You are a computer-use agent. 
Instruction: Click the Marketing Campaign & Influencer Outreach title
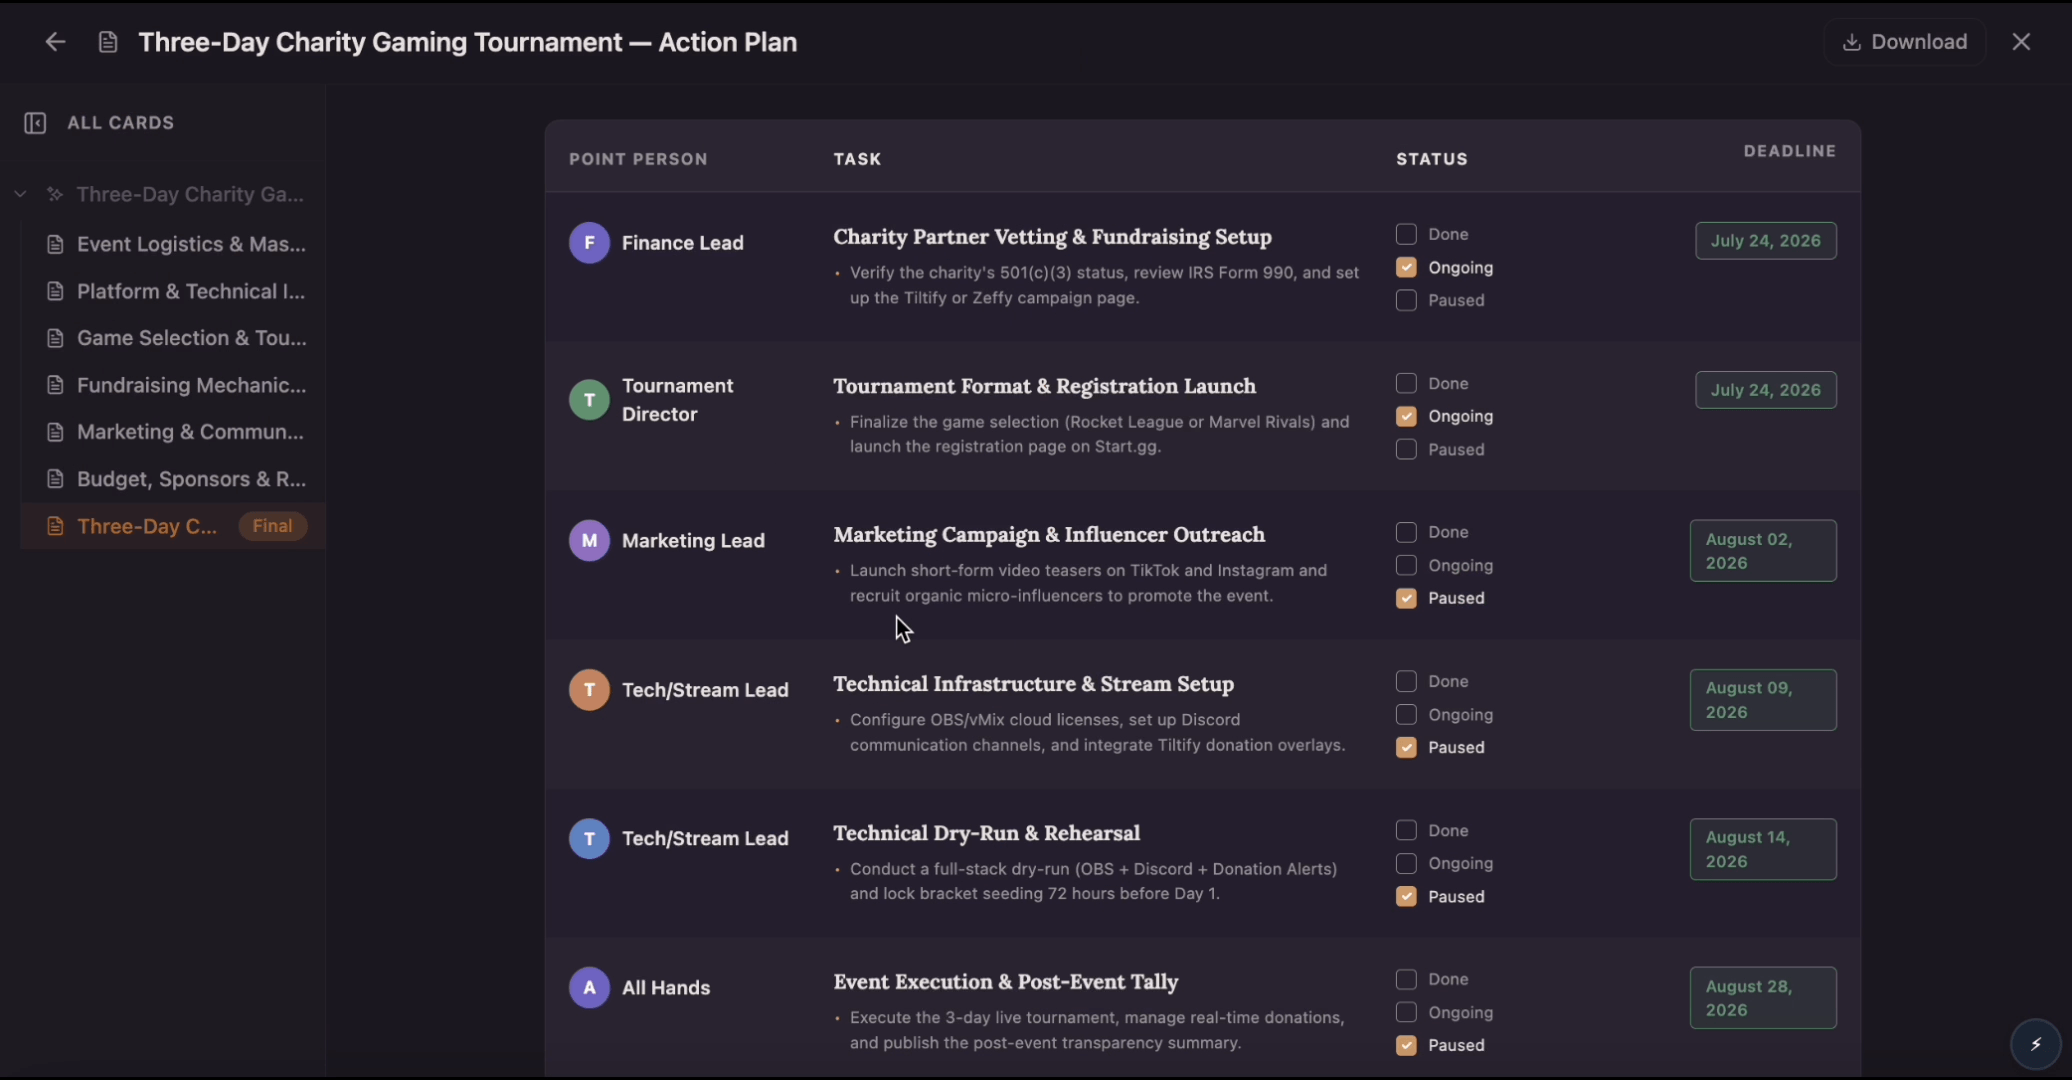[x=1049, y=535]
